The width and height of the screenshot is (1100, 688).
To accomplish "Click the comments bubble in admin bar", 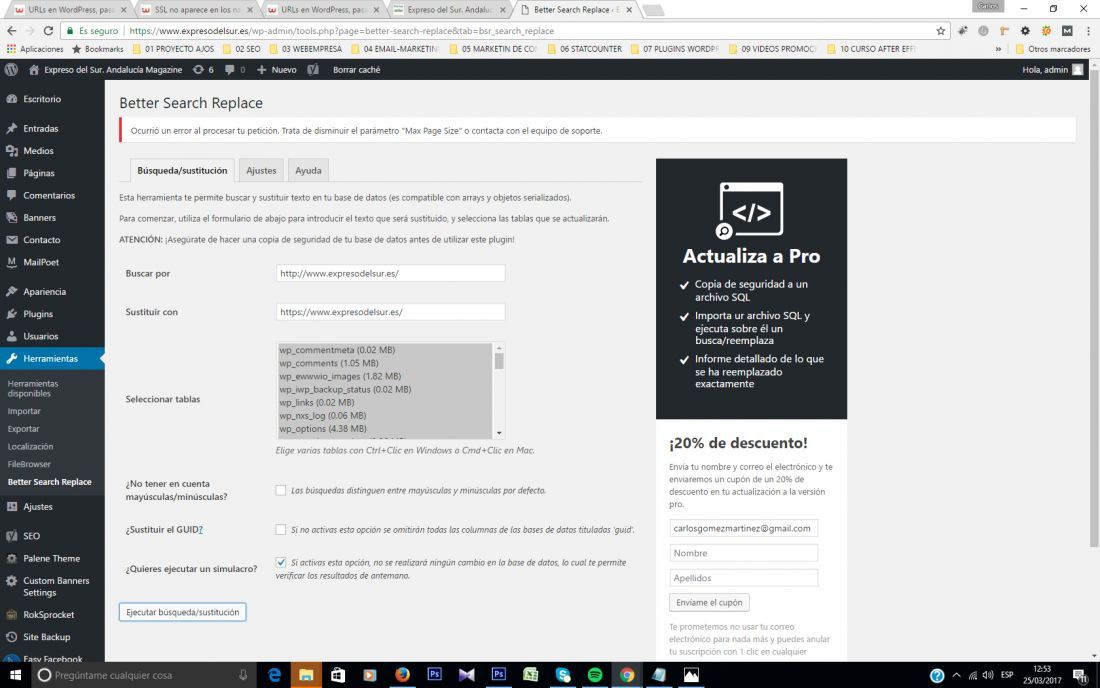I will coord(235,69).
